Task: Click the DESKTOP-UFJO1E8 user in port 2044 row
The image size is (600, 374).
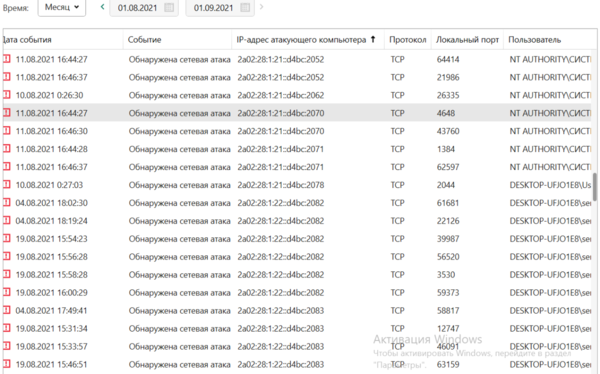Action: coord(550,185)
